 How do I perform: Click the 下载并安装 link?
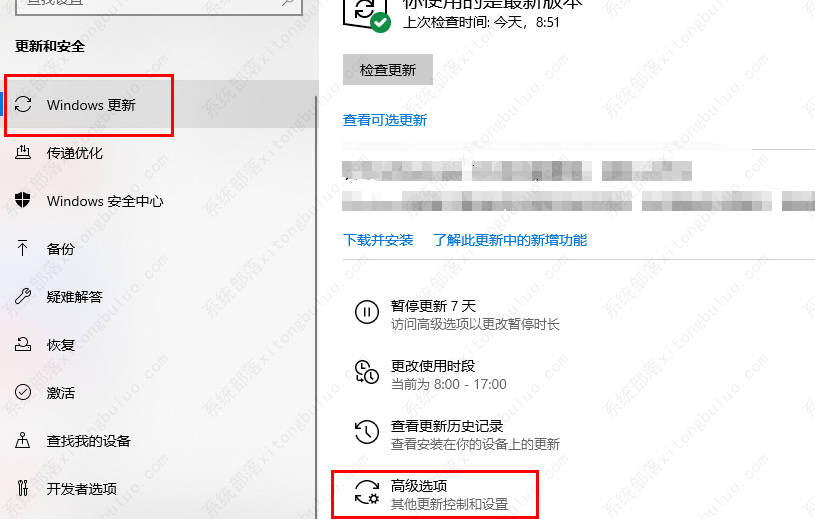click(x=378, y=240)
